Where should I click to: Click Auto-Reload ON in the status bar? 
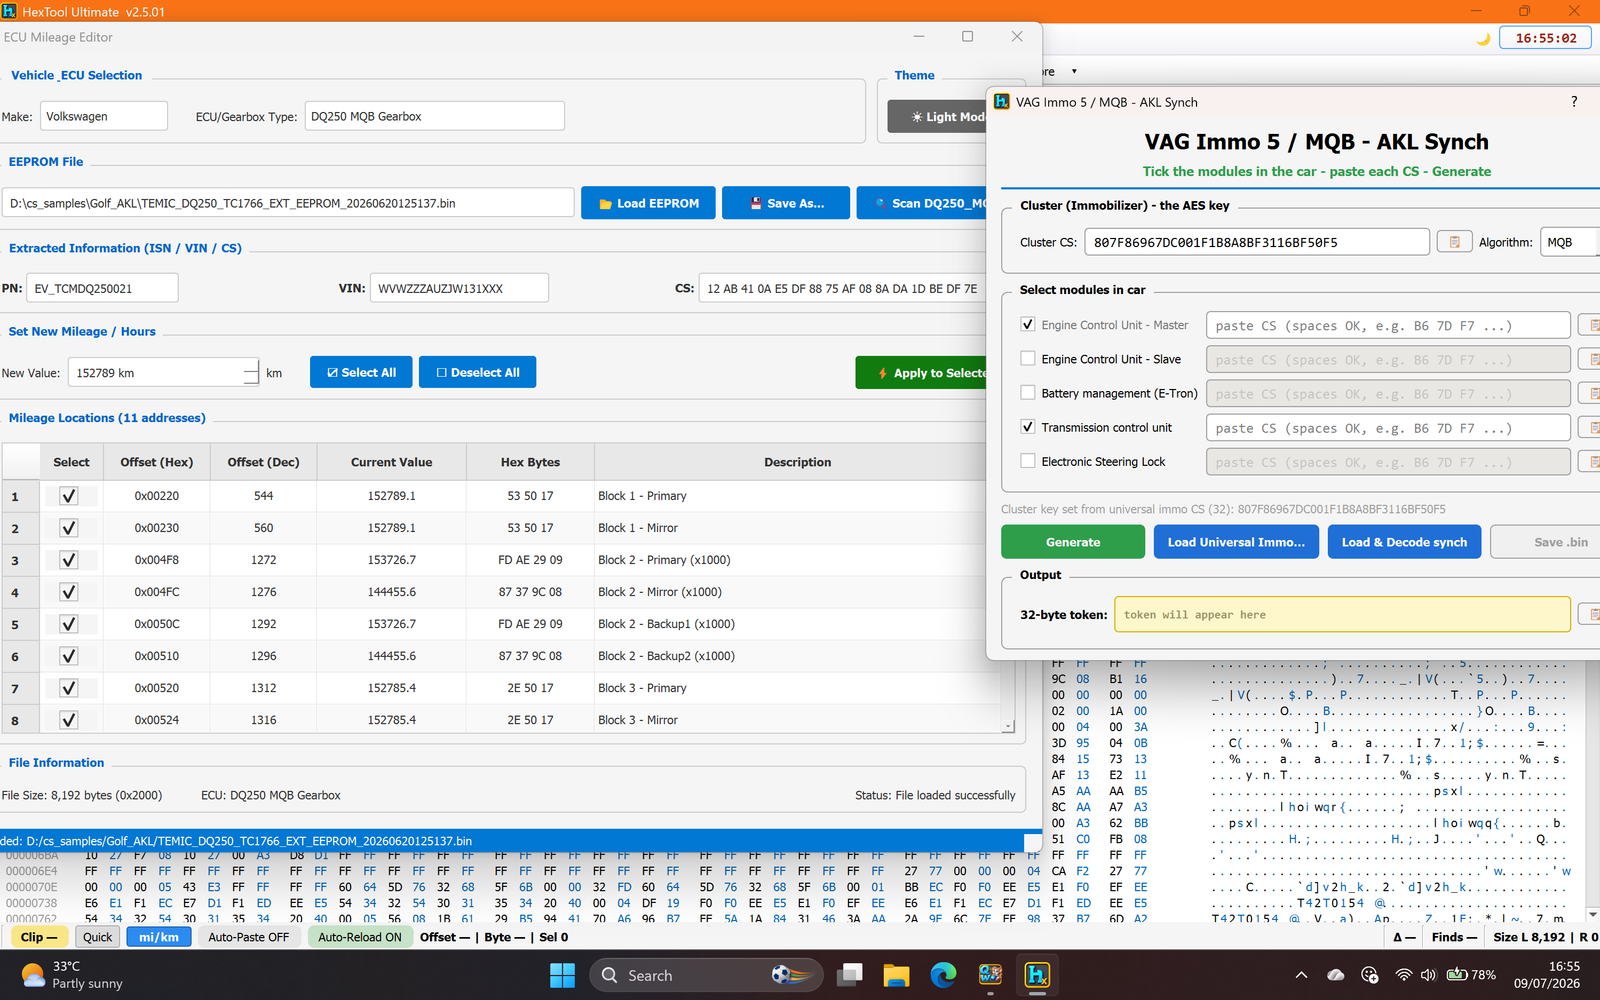tap(360, 937)
